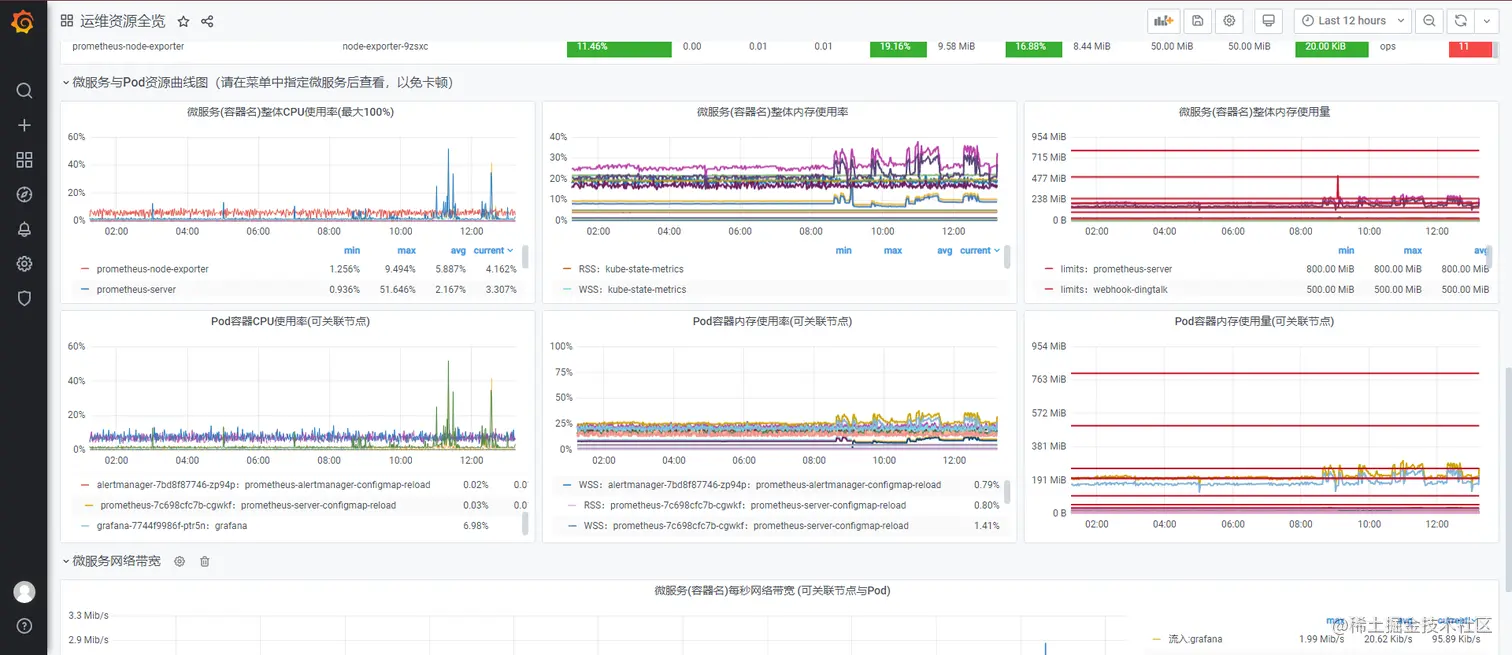The width and height of the screenshot is (1512, 655).
Task: Open 微服务(容器名)整体内存使用率 panel title menu
Action: pyautogui.click(x=772, y=112)
